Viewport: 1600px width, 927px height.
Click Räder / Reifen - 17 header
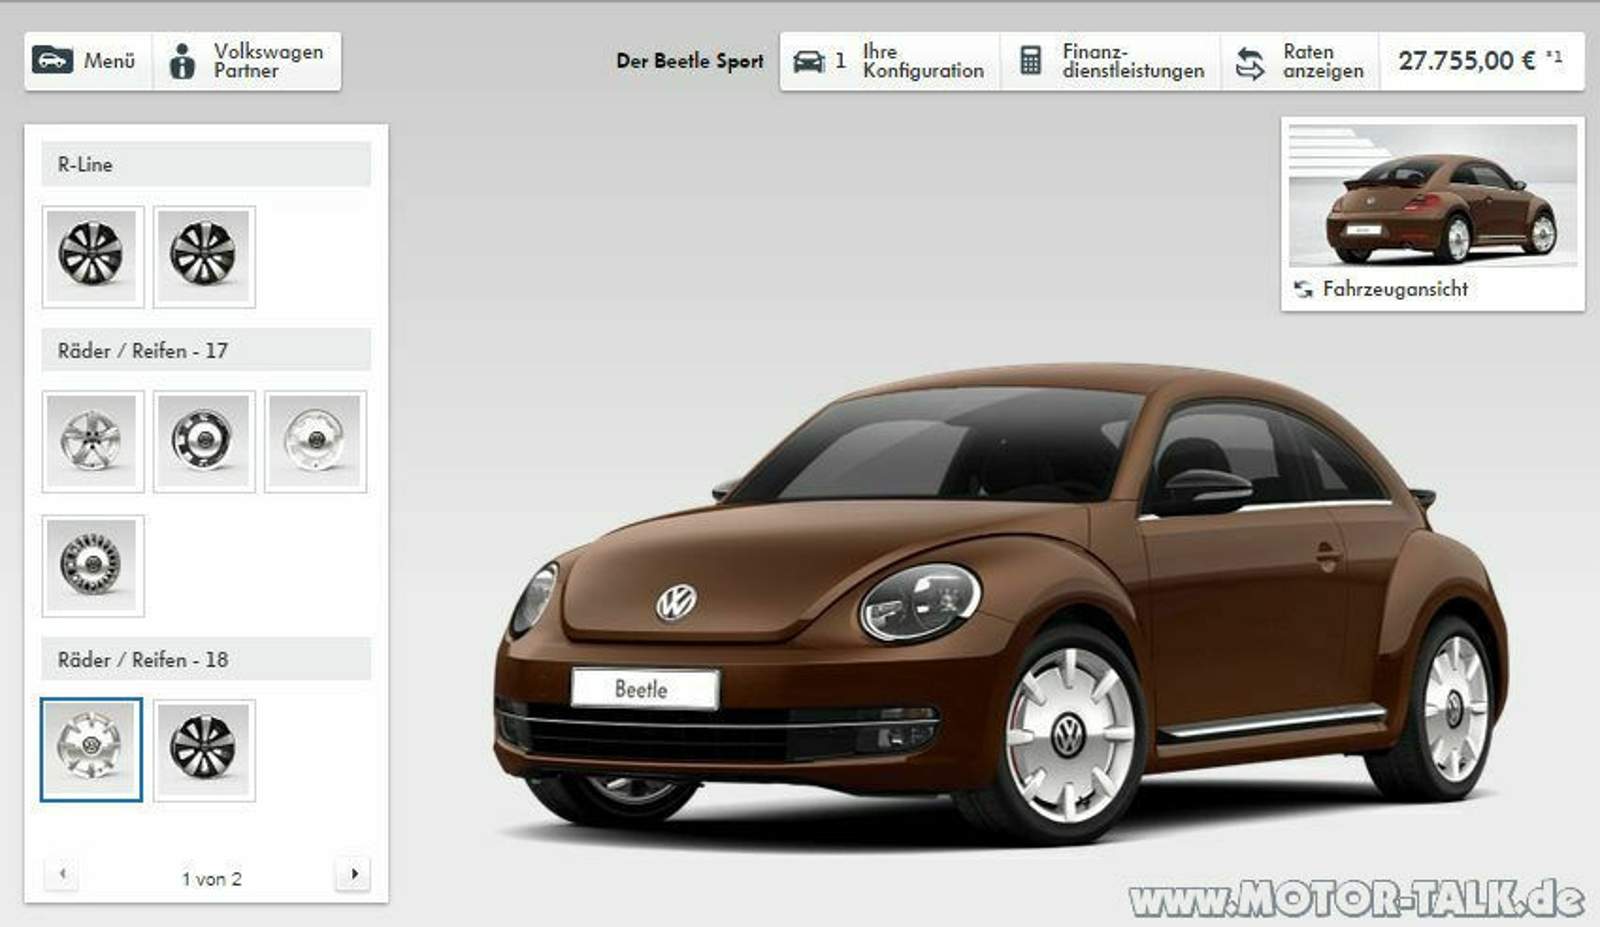click(x=206, y=351)
